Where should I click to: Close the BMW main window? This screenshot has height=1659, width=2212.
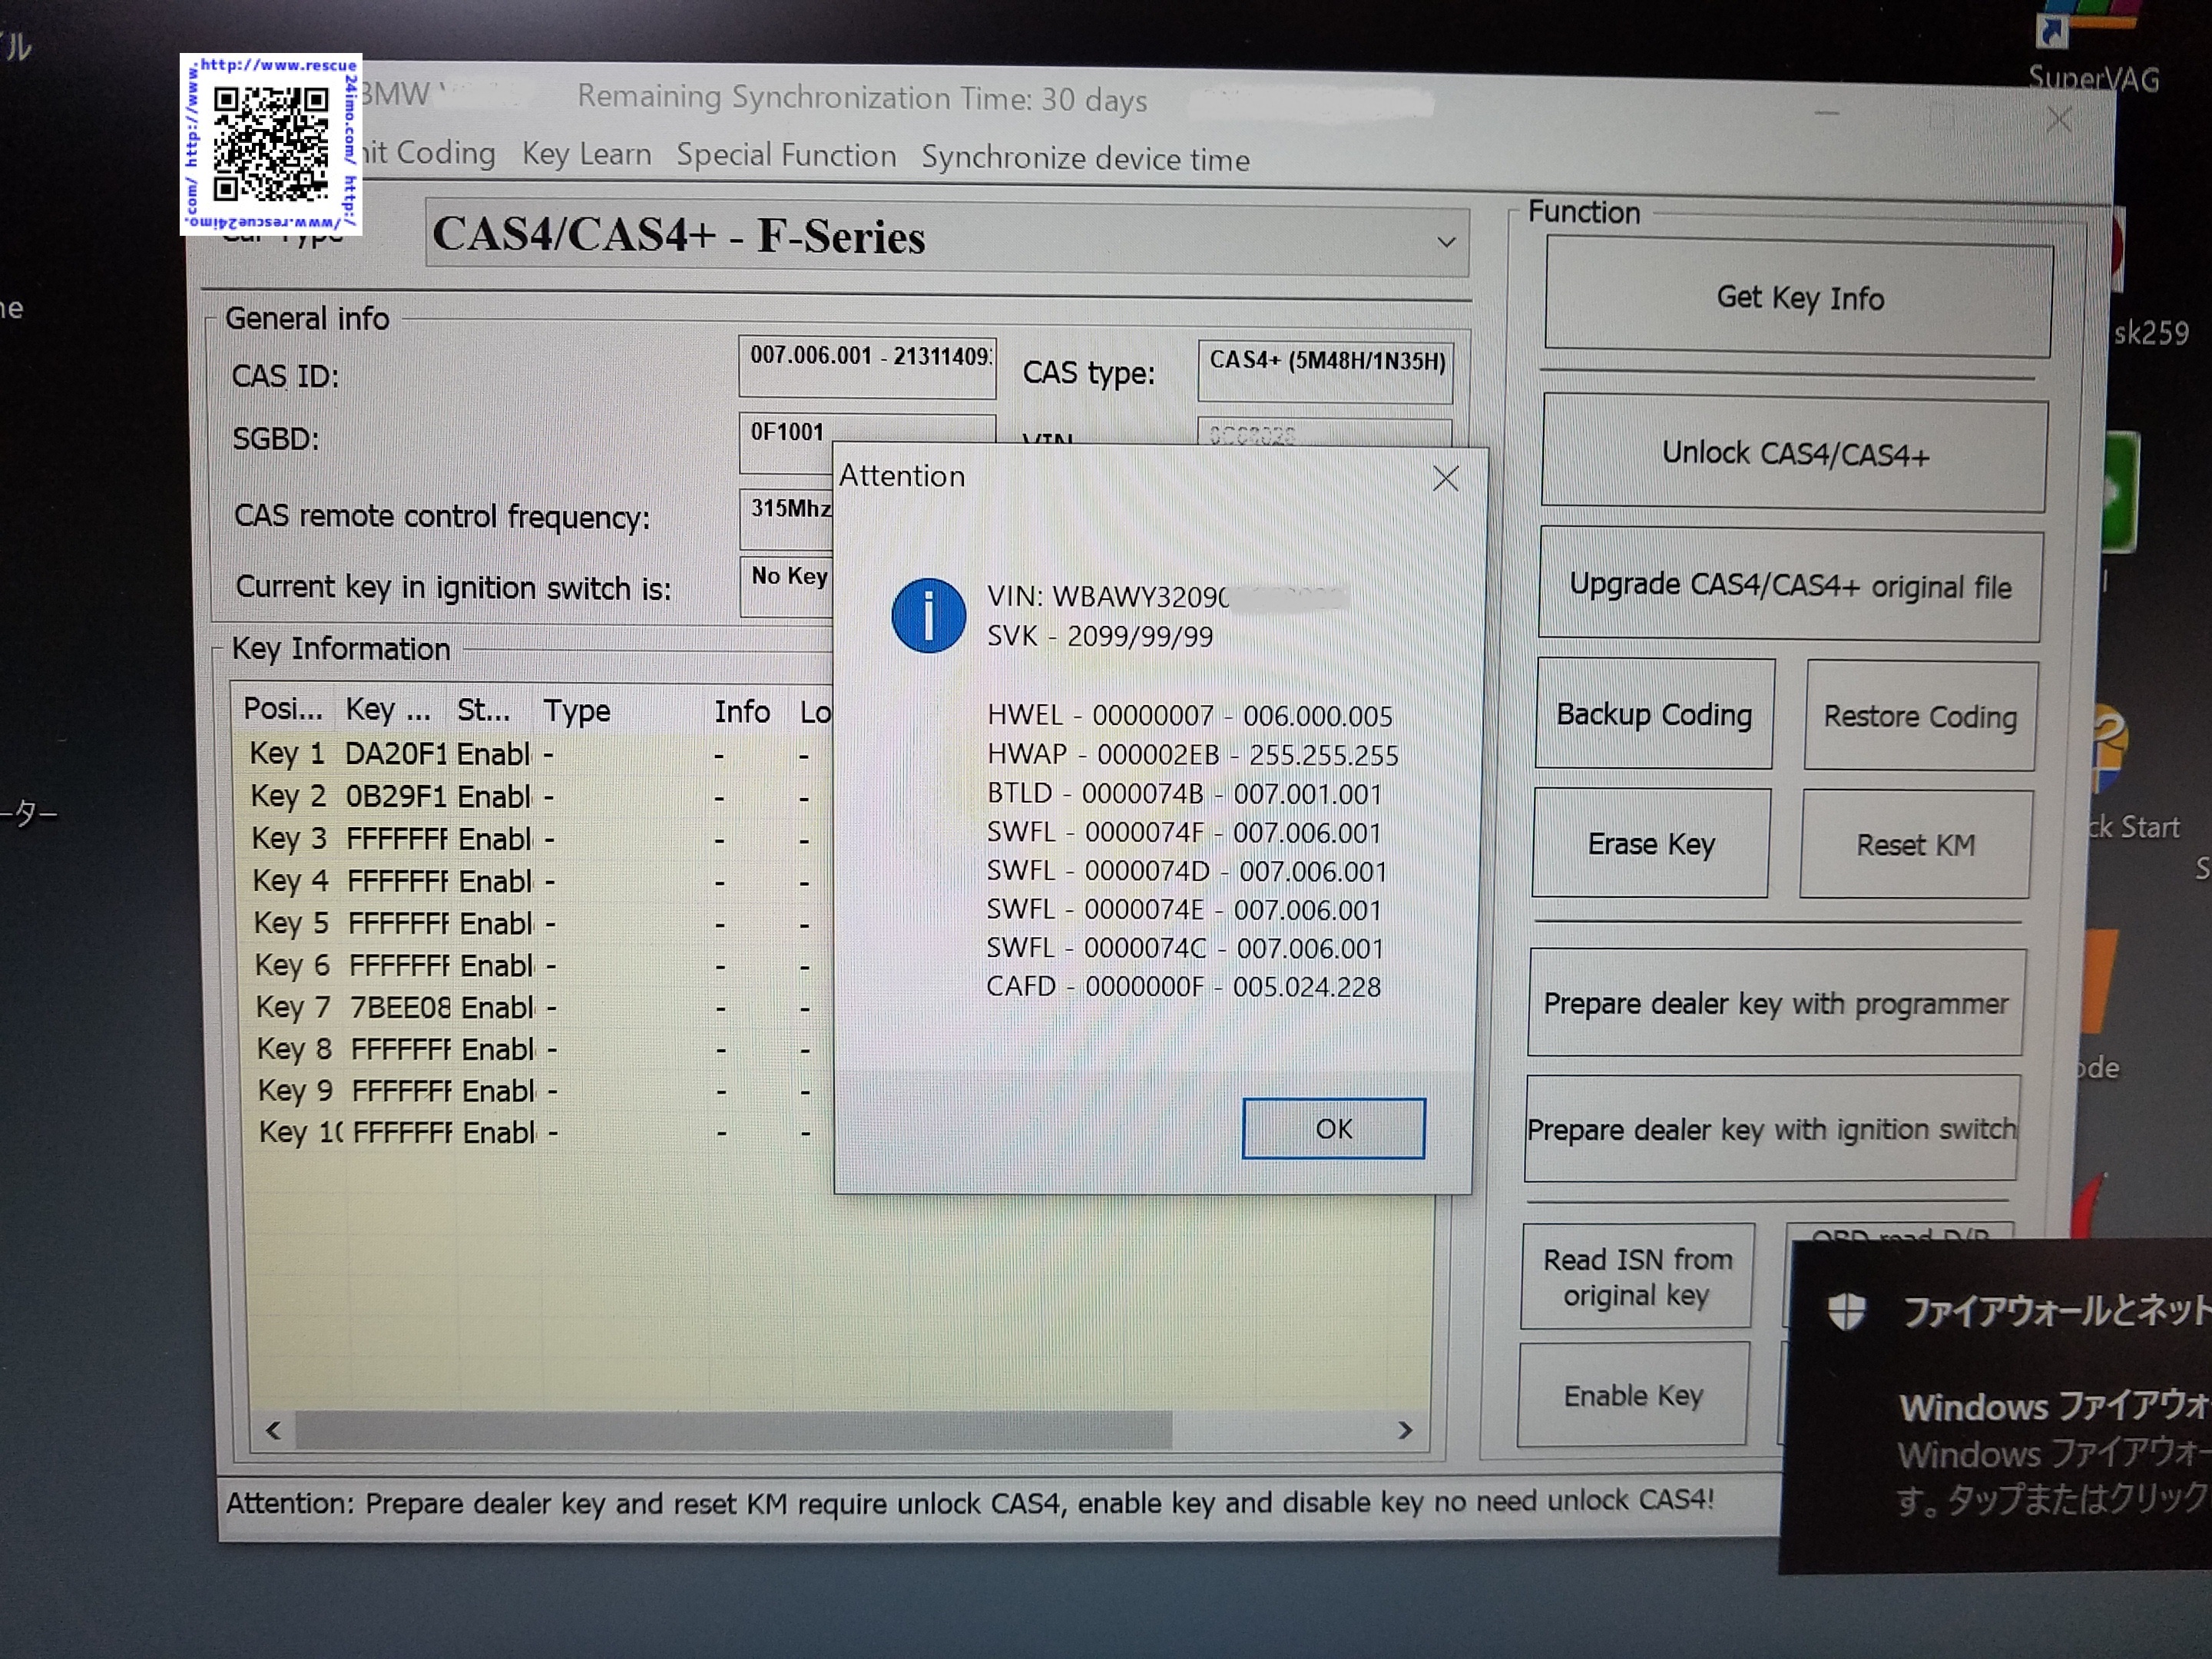coord(2060,121)
